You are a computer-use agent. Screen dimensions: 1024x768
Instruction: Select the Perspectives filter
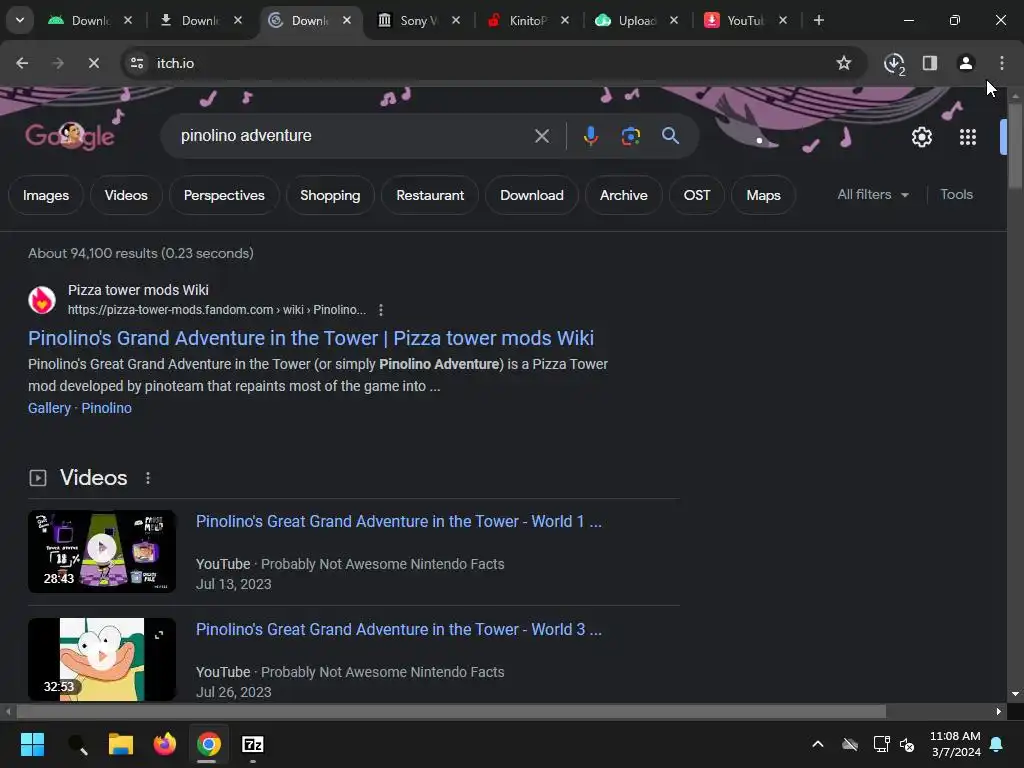click(224, 195)
